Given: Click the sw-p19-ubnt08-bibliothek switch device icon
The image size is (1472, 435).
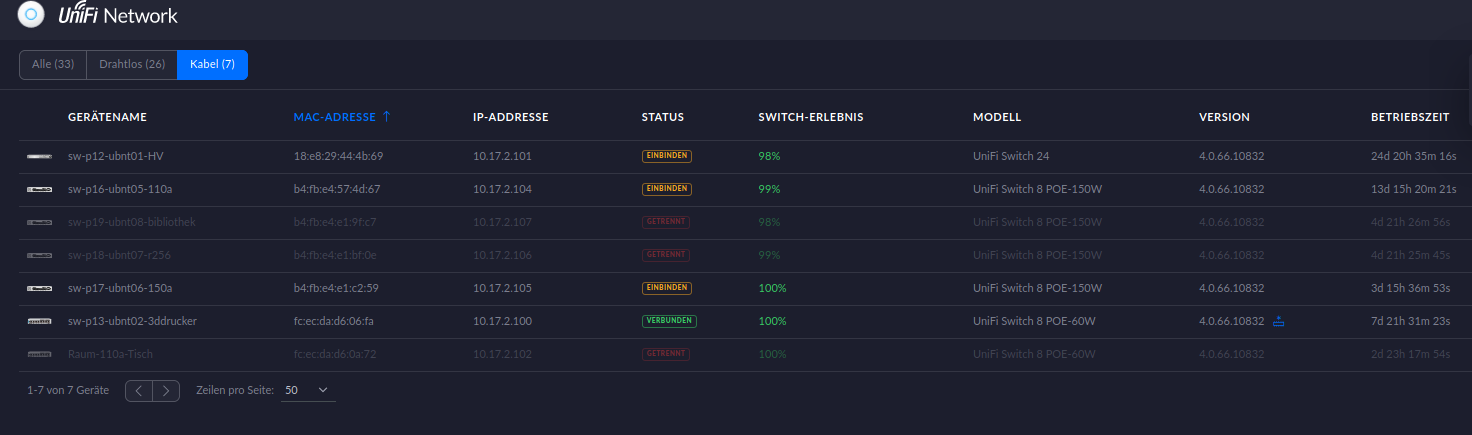Looking at the screenshot, I should pyautogui.click(x=39, y=222).
